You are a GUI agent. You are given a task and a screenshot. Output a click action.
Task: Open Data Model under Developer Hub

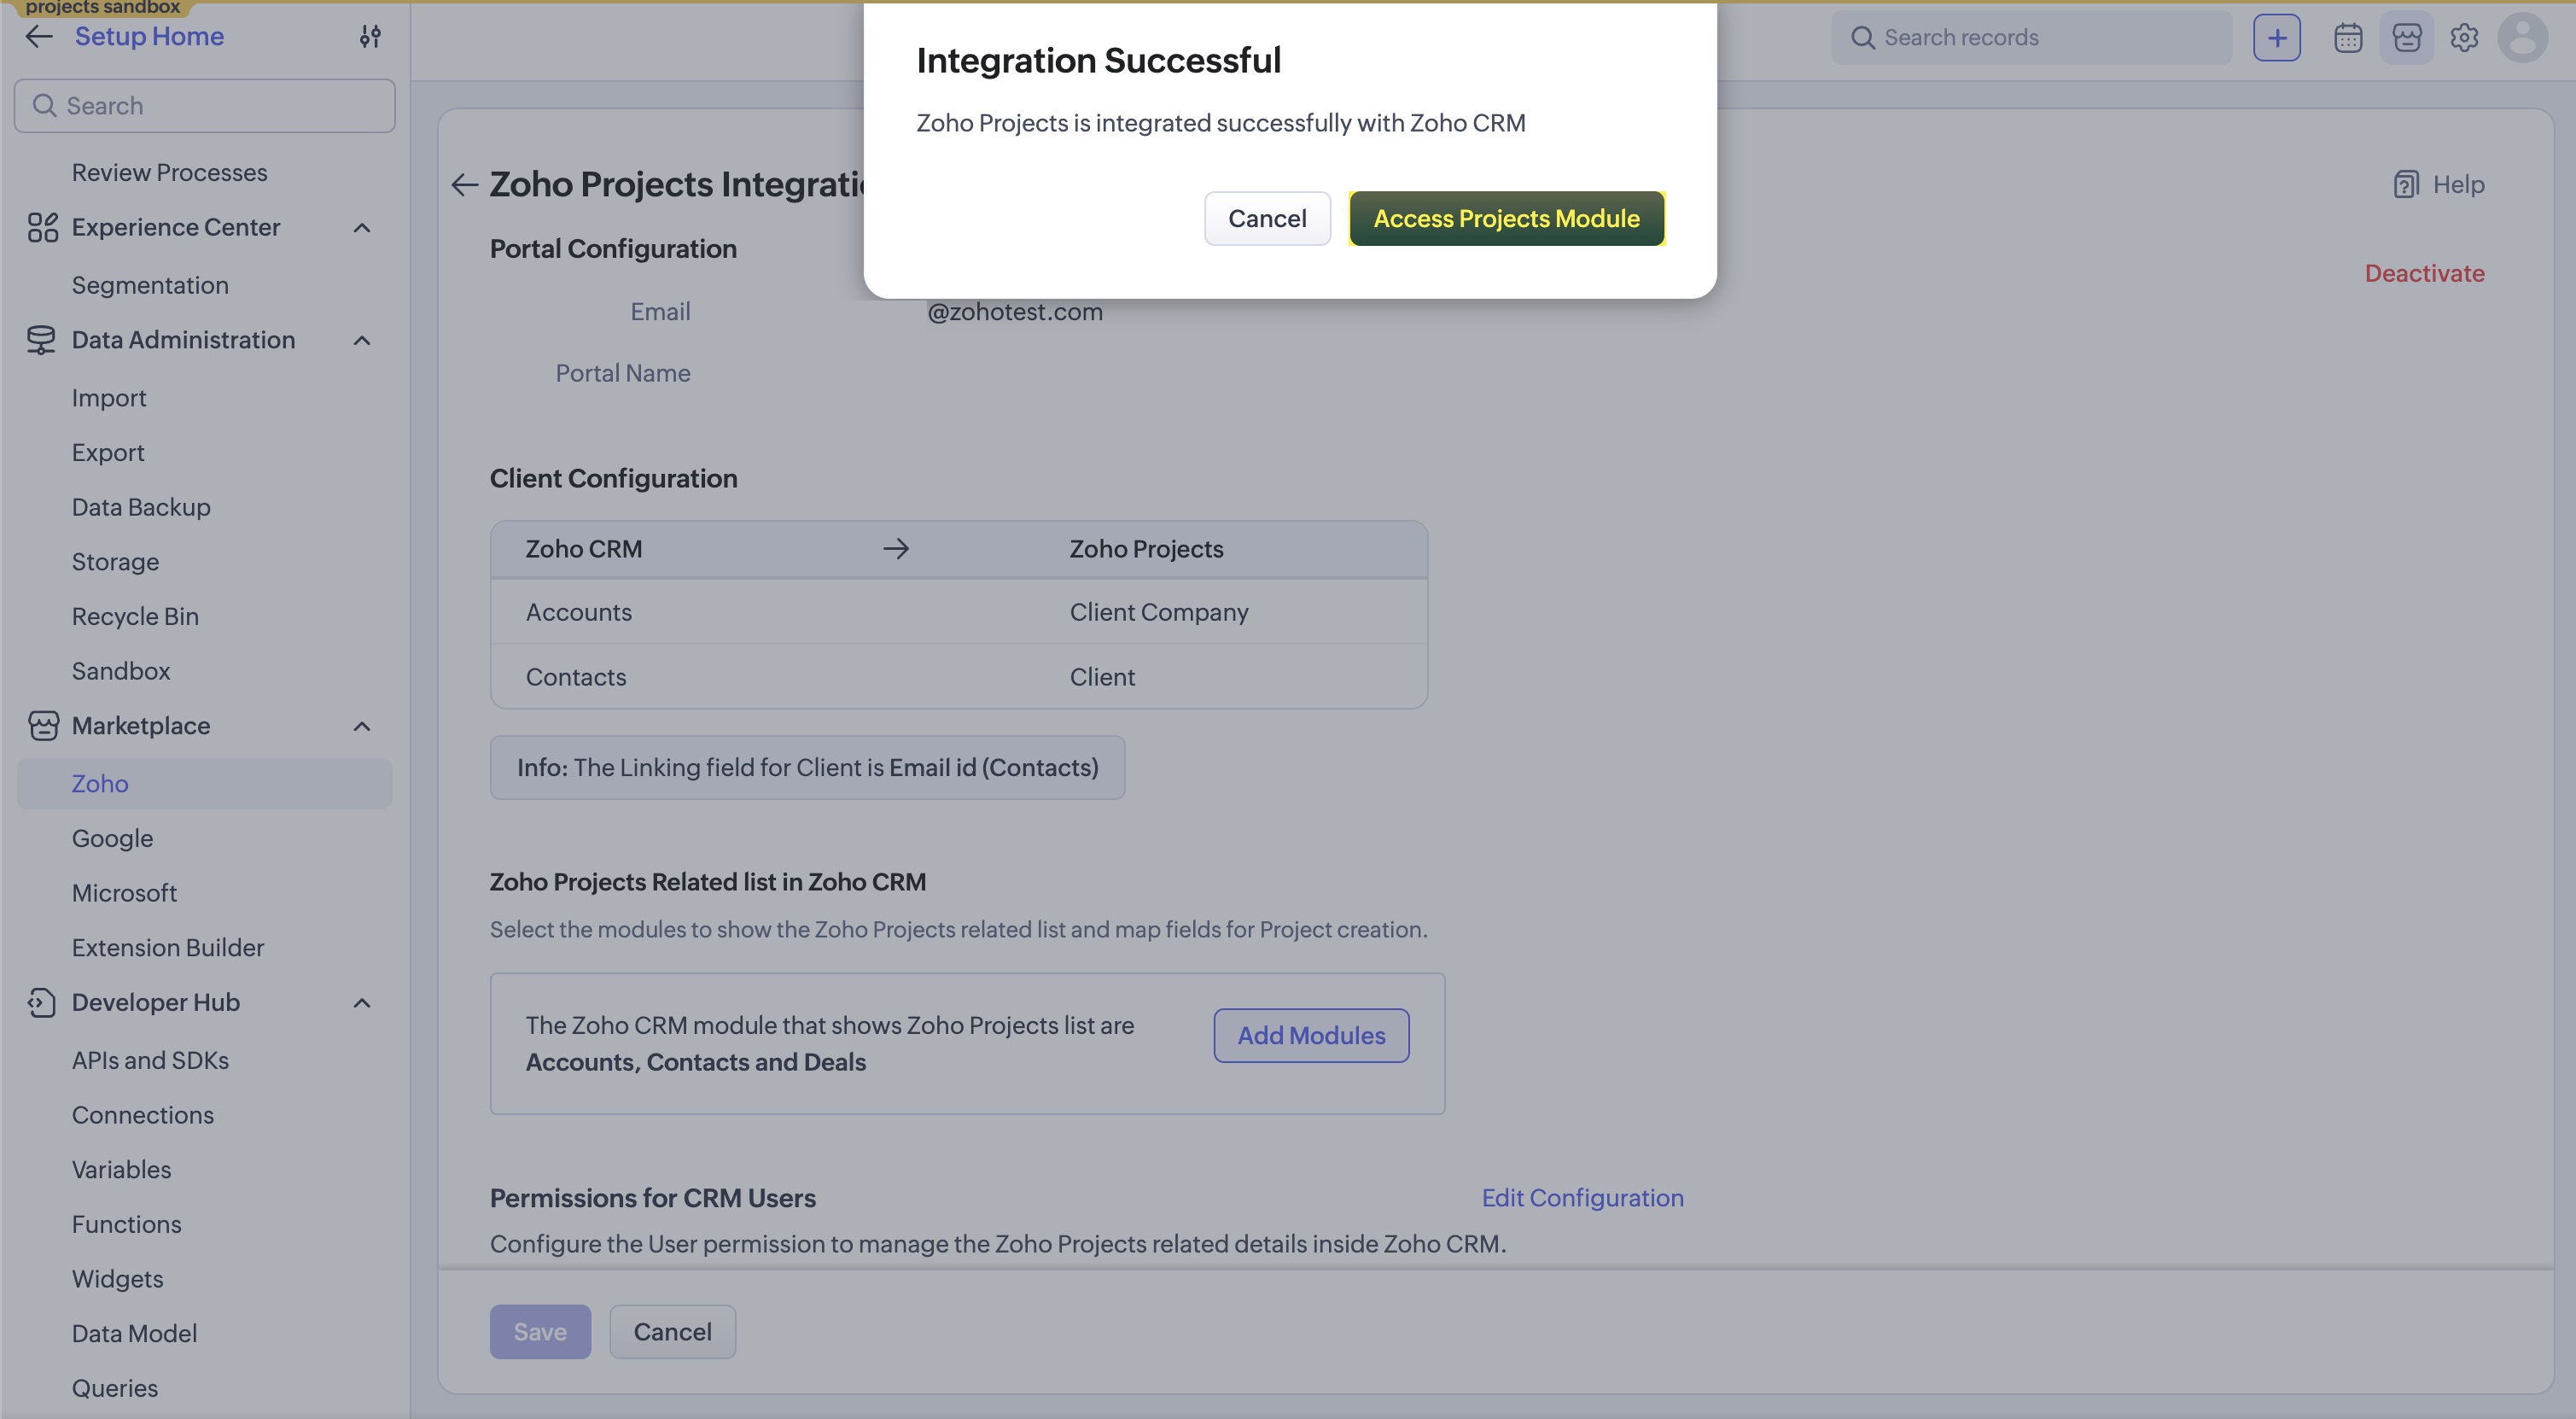click(x=134, y=1333)
